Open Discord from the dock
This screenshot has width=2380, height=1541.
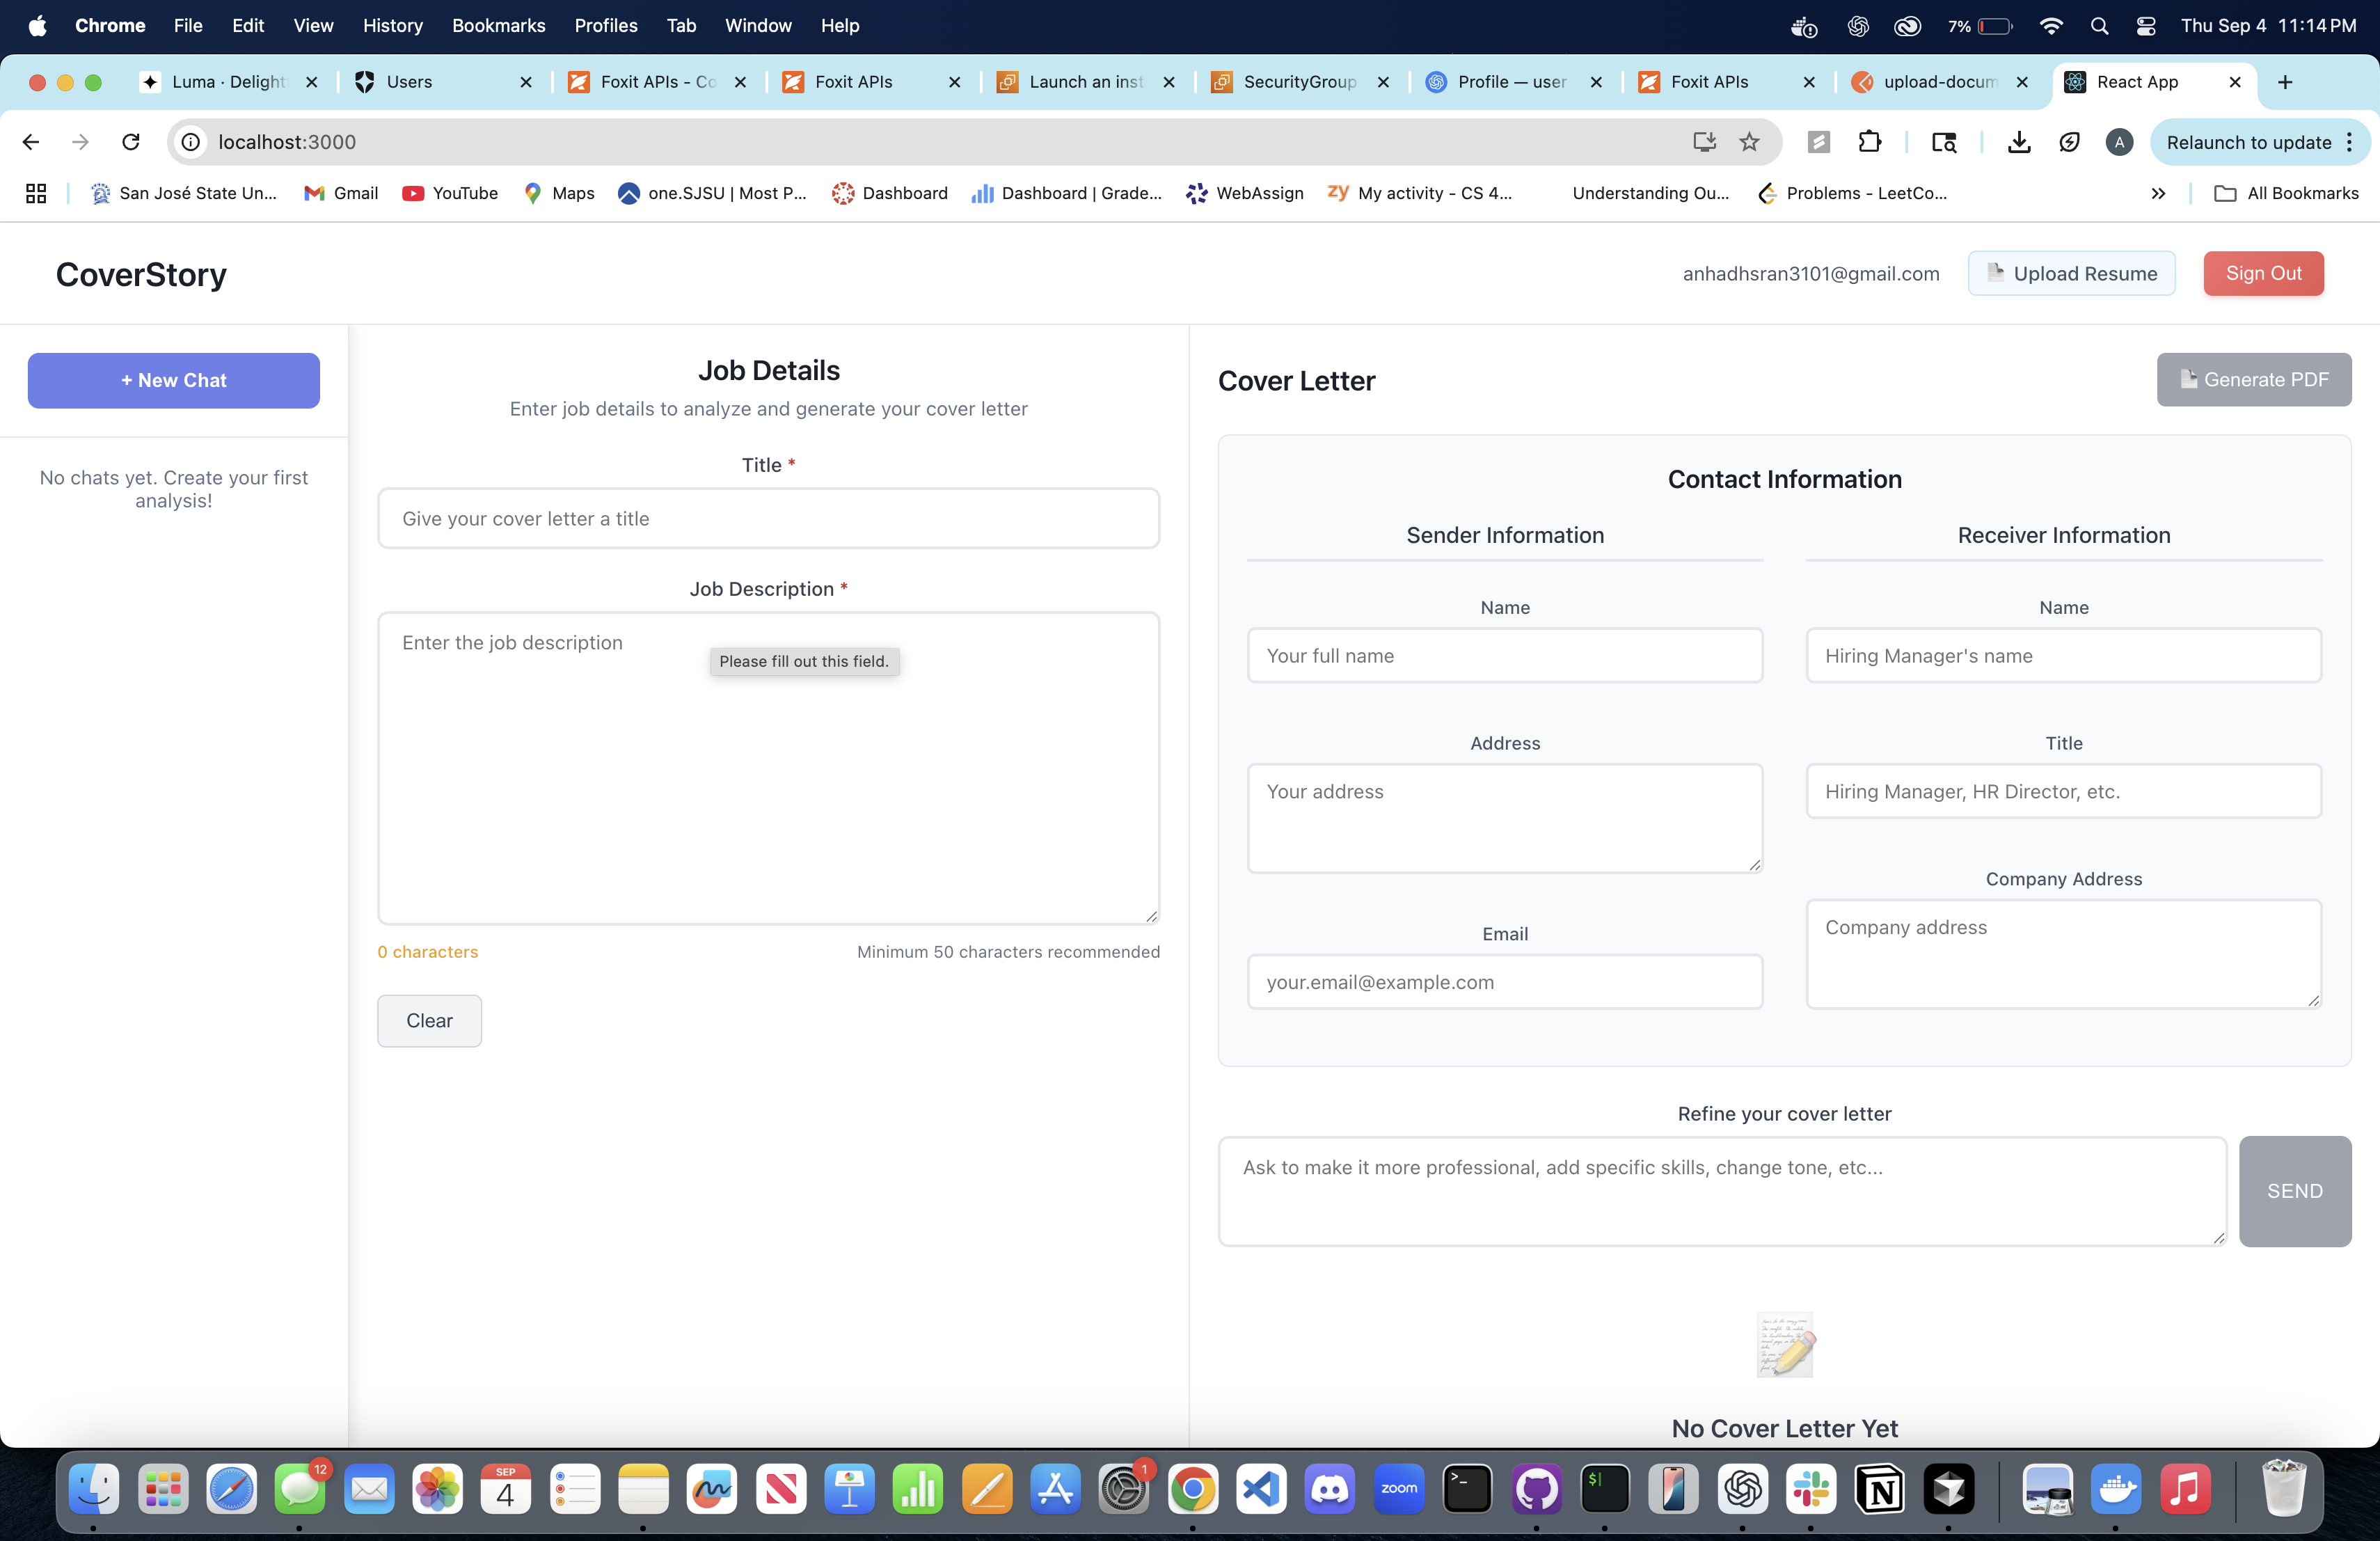(1329, 1490)
